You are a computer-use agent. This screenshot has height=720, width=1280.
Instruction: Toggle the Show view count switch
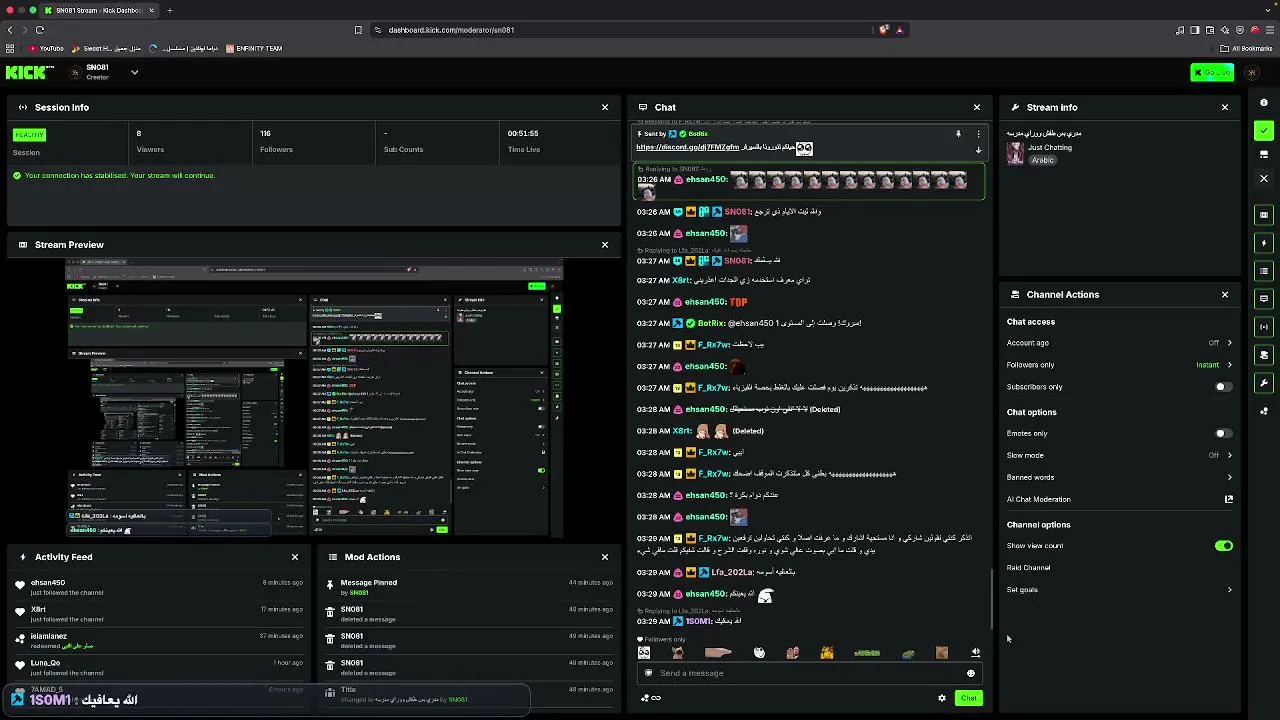(1223, 546)
